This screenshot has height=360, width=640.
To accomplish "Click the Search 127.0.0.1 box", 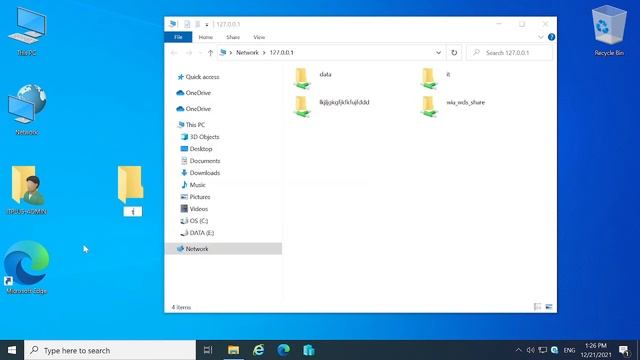I will 509,53.
